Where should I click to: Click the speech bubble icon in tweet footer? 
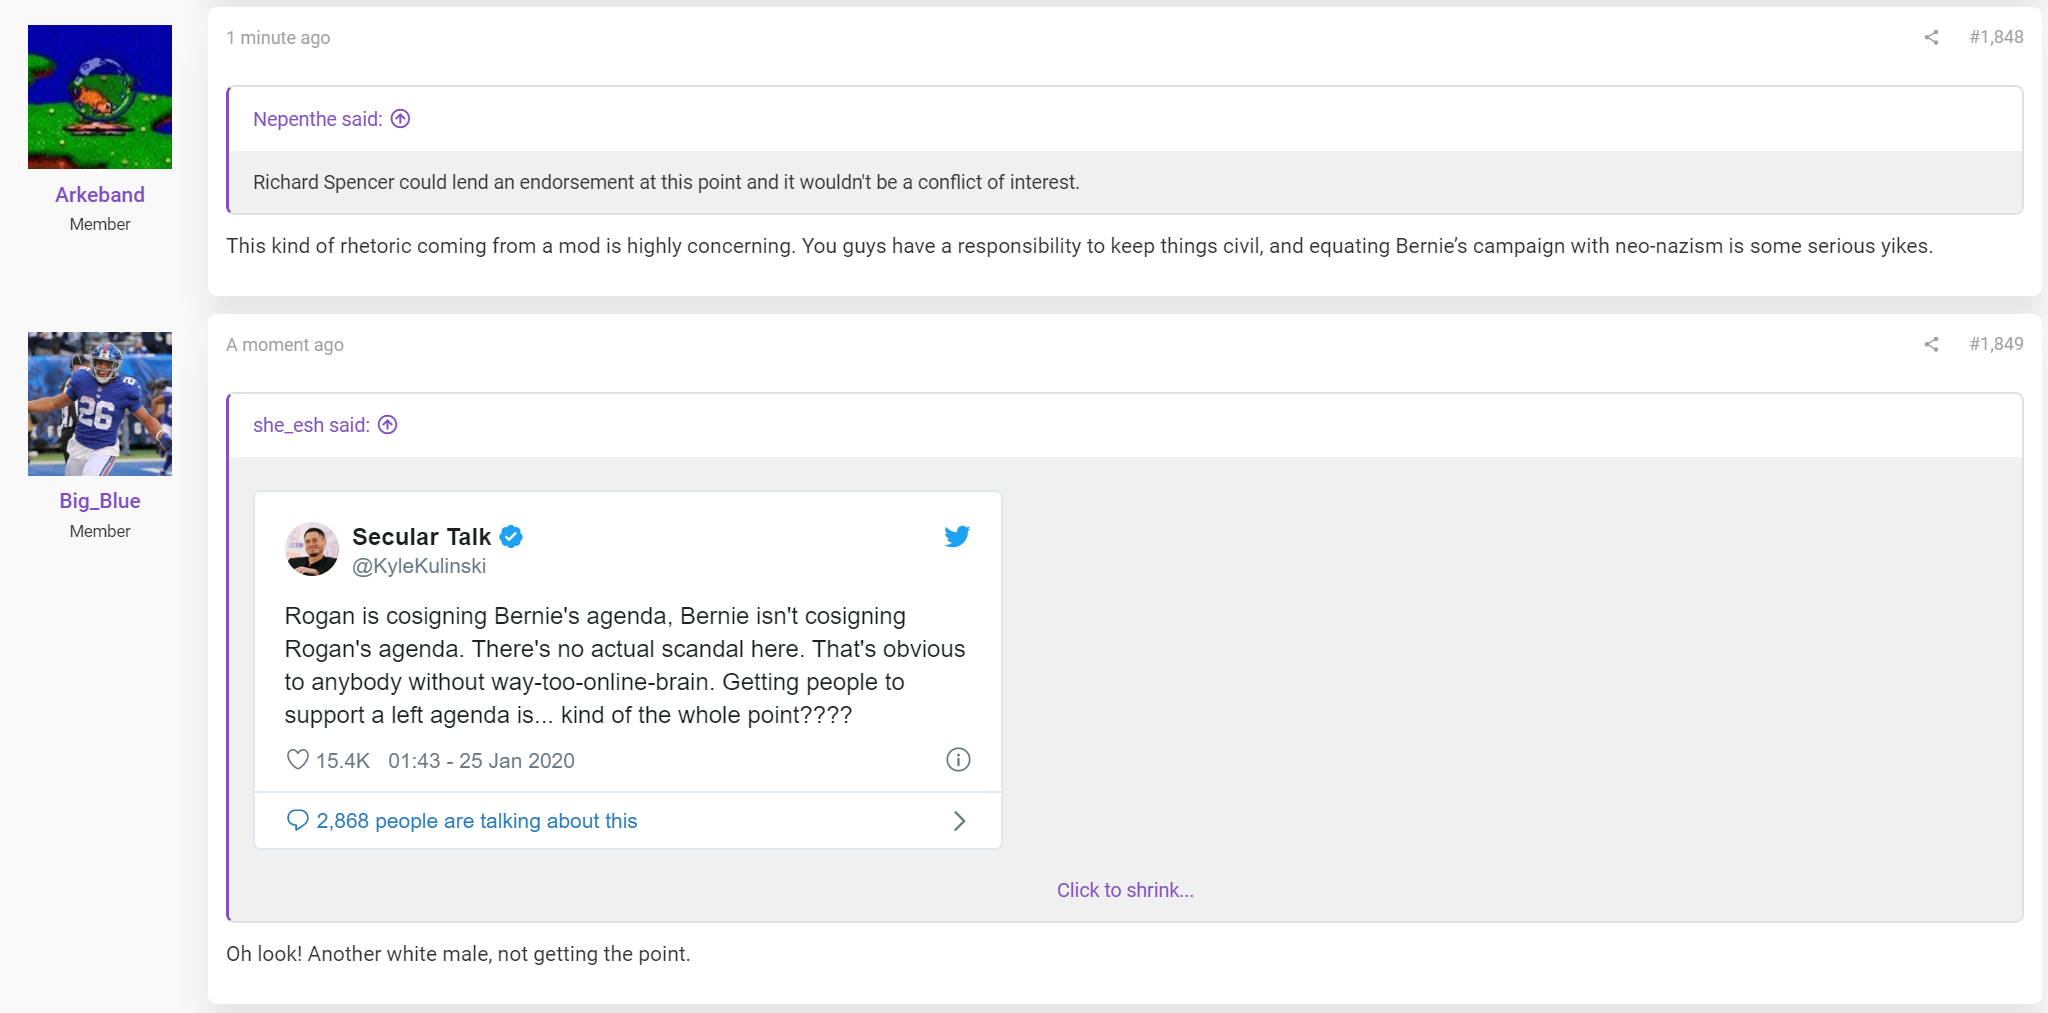[297, 820]
